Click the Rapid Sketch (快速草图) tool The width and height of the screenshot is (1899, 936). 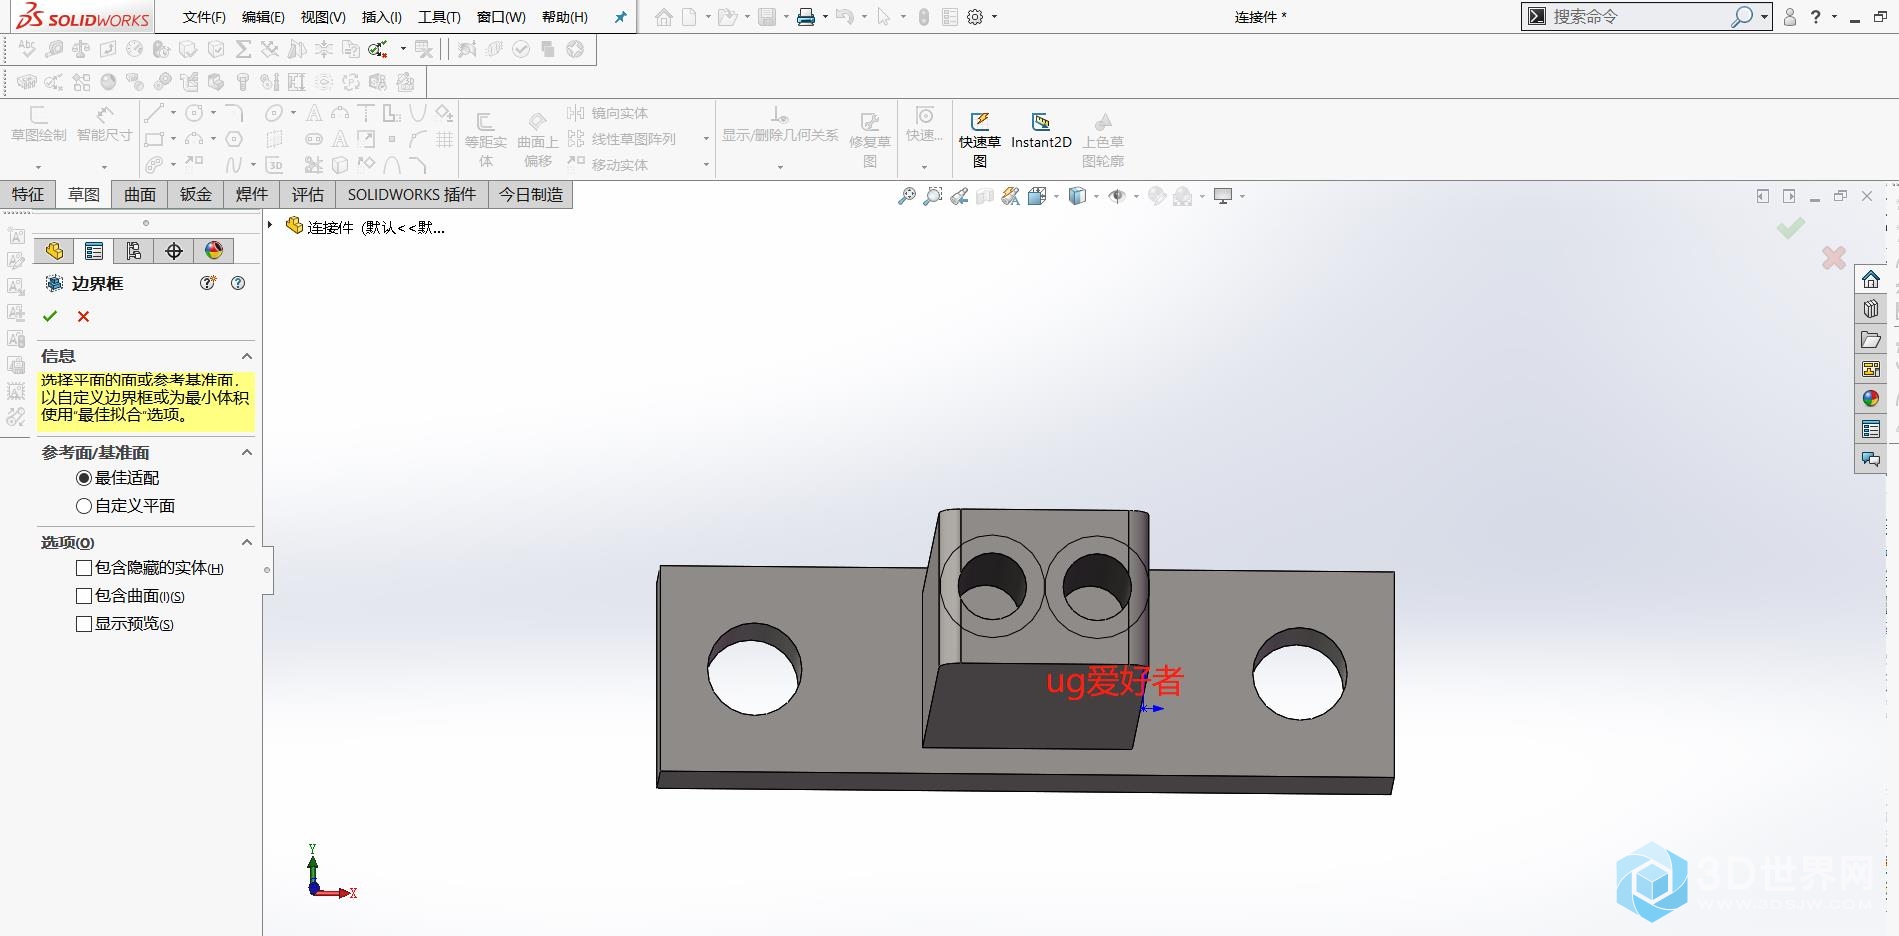[x=980, y=139]
